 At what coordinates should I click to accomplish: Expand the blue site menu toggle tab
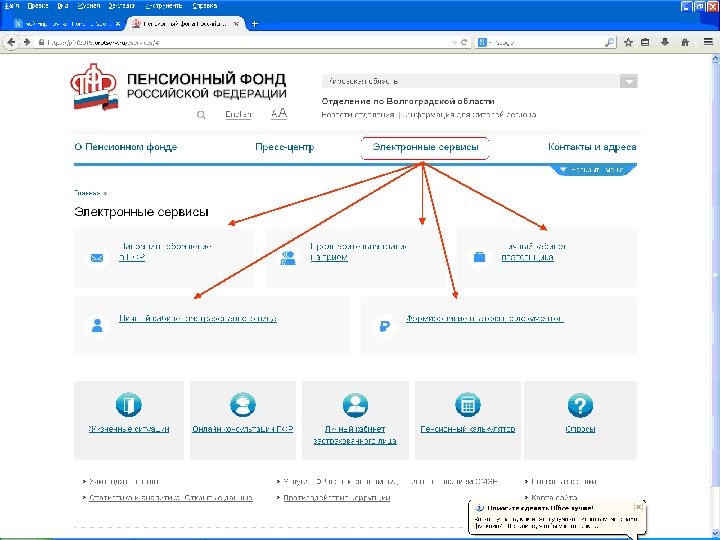coord(594,170)
